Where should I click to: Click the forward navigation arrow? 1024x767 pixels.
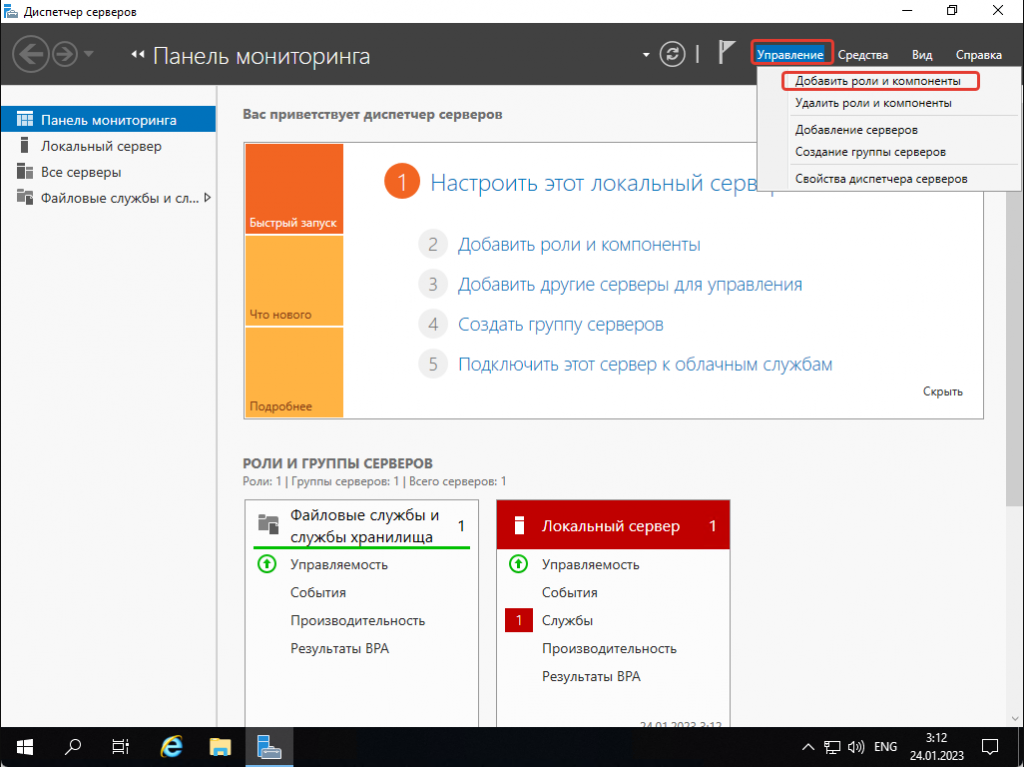tap(65, 54)
